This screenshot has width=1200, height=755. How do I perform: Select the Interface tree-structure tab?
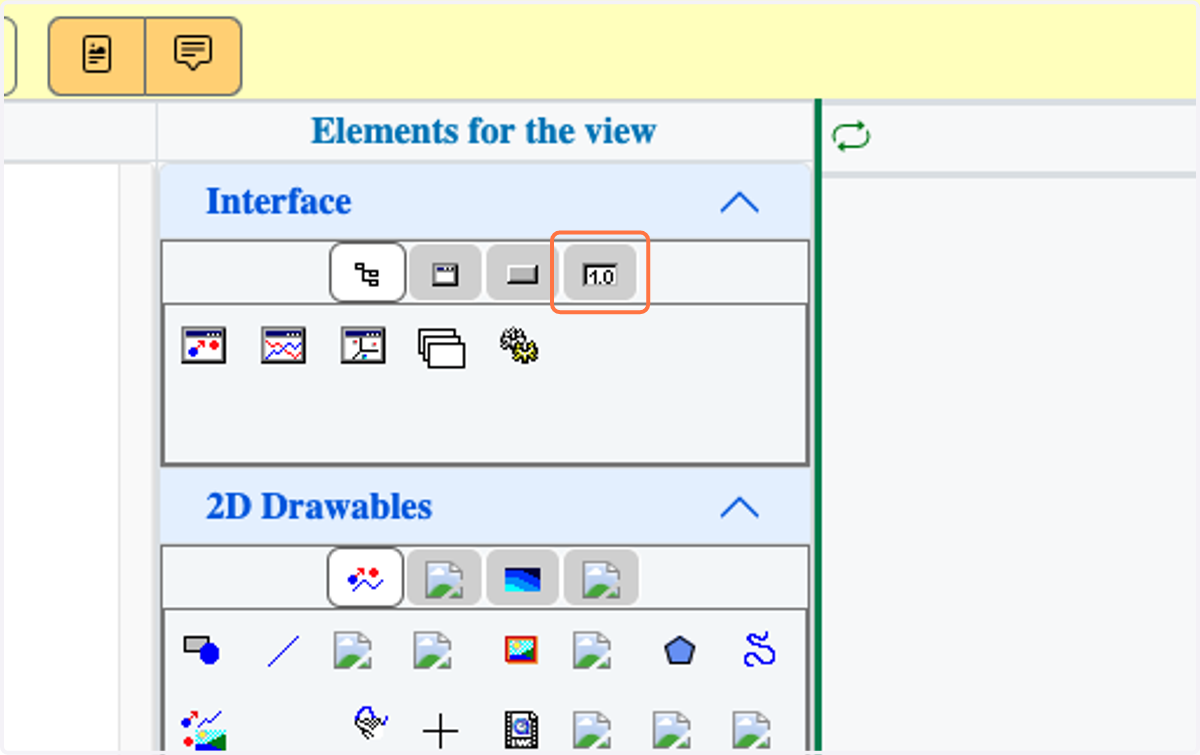367,272
